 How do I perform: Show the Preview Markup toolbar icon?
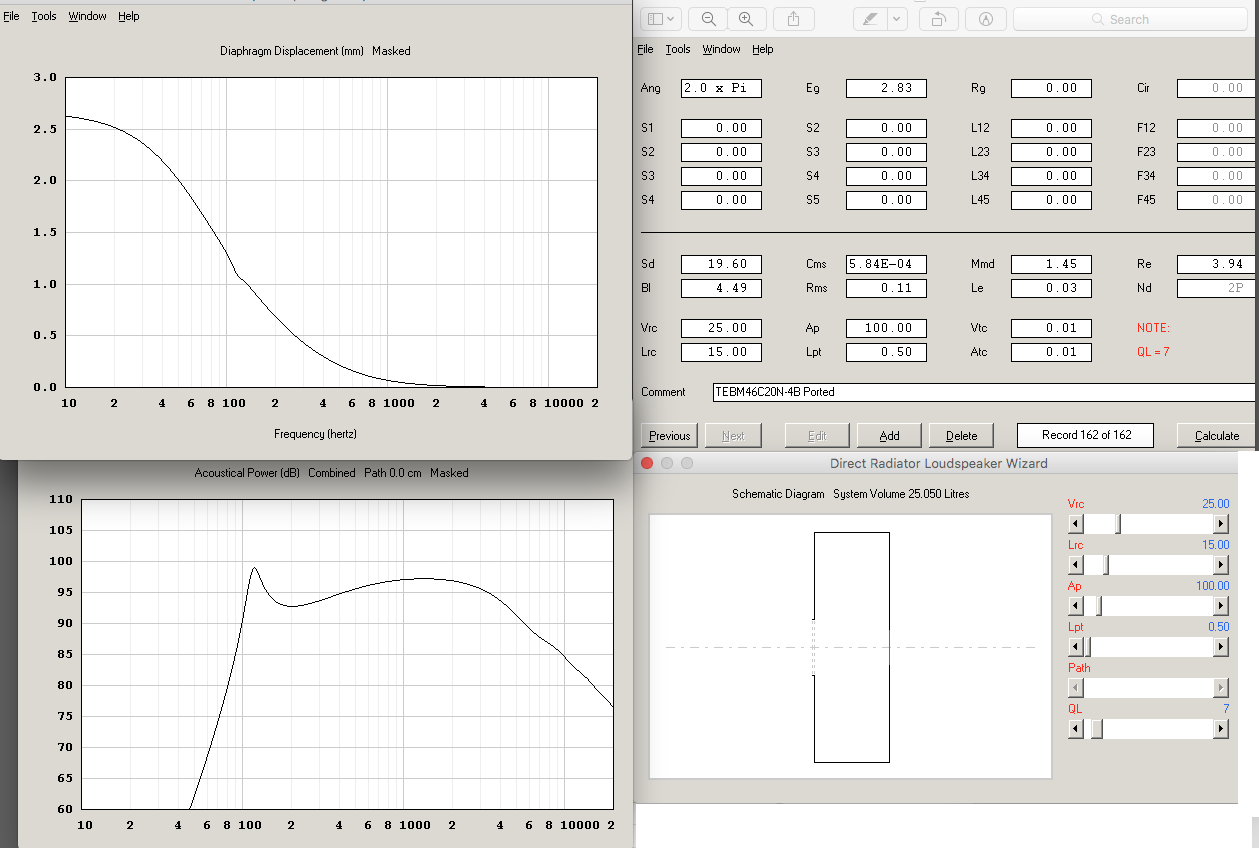click(x=986, y=19)
